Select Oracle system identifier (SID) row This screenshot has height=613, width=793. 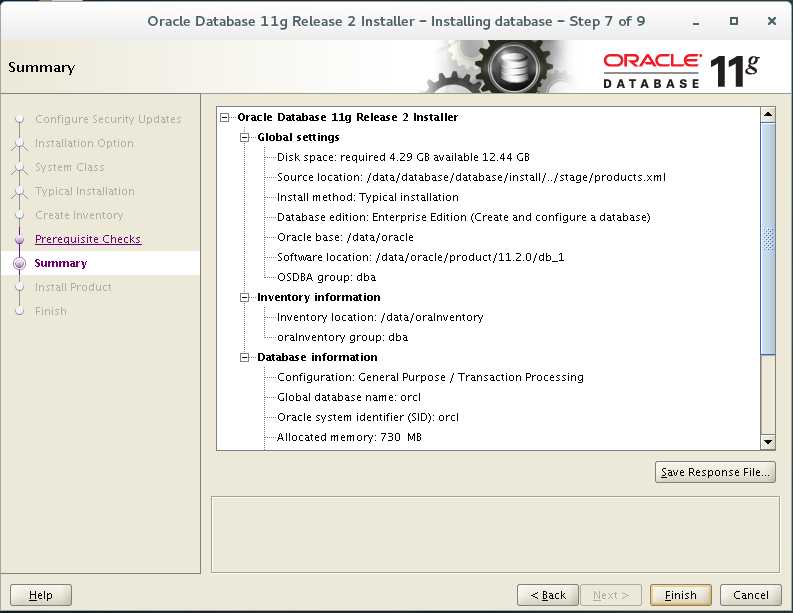click(x=368, y=417)
